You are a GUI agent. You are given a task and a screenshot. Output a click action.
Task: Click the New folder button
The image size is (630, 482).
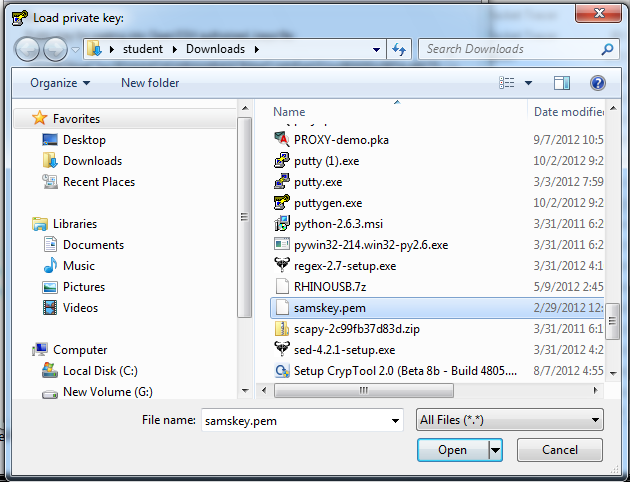tap(150, 83)
